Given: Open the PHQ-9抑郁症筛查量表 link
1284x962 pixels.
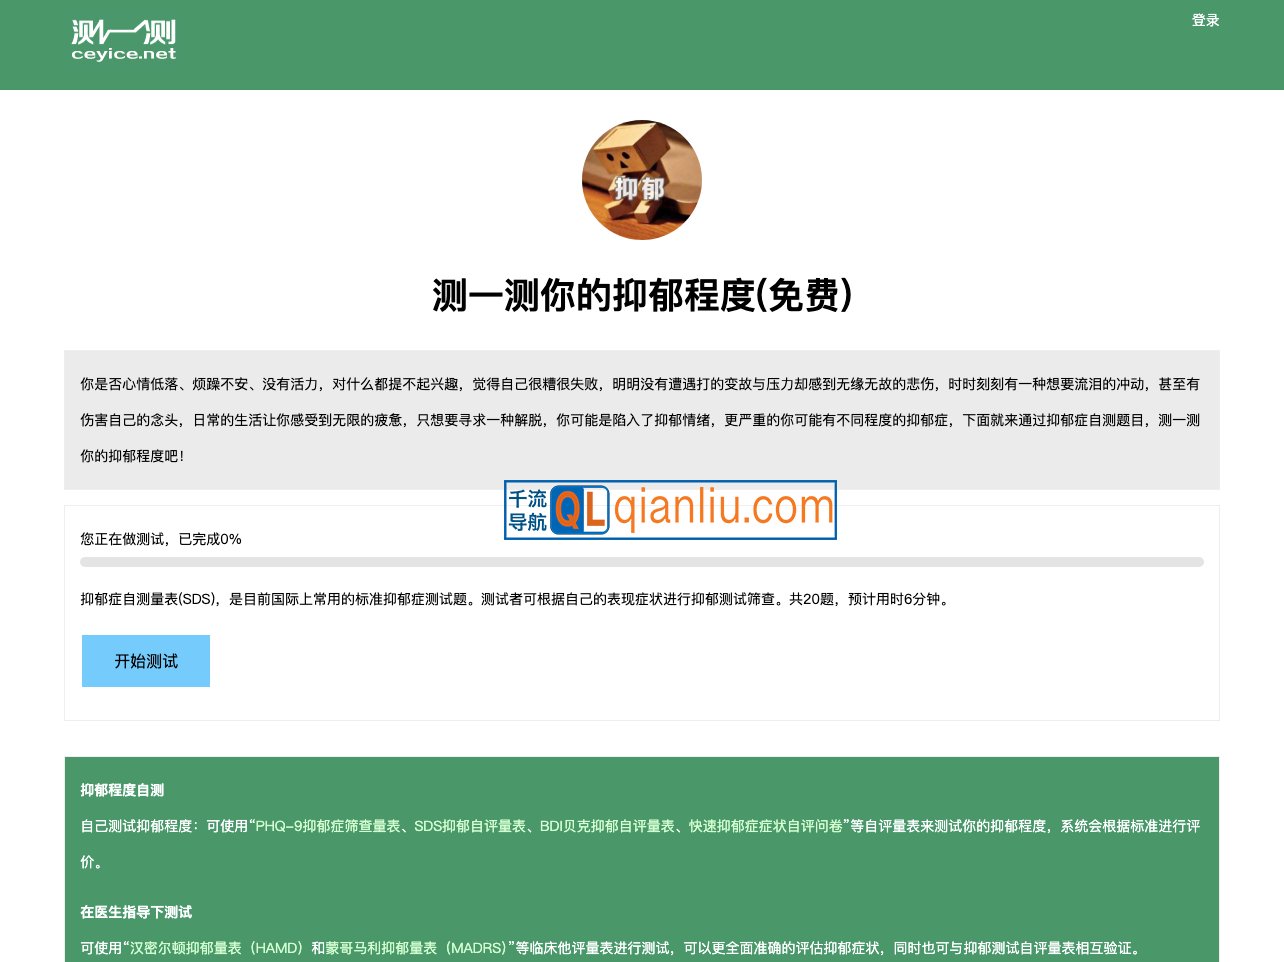Looking at the screenshot, I should pos(331,826).
